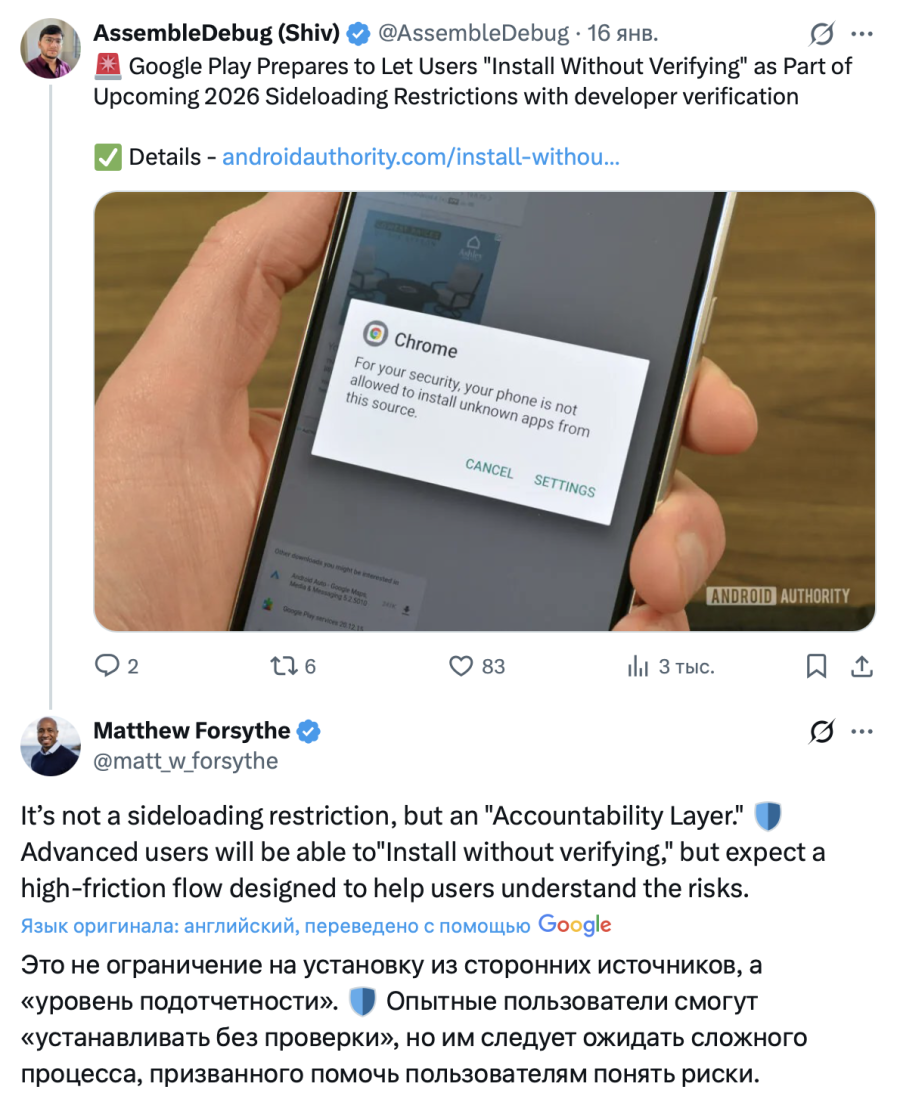
Task: Open view analytics showing 3 тыс.
Action: pyautogui.click(x=639, y=666)
